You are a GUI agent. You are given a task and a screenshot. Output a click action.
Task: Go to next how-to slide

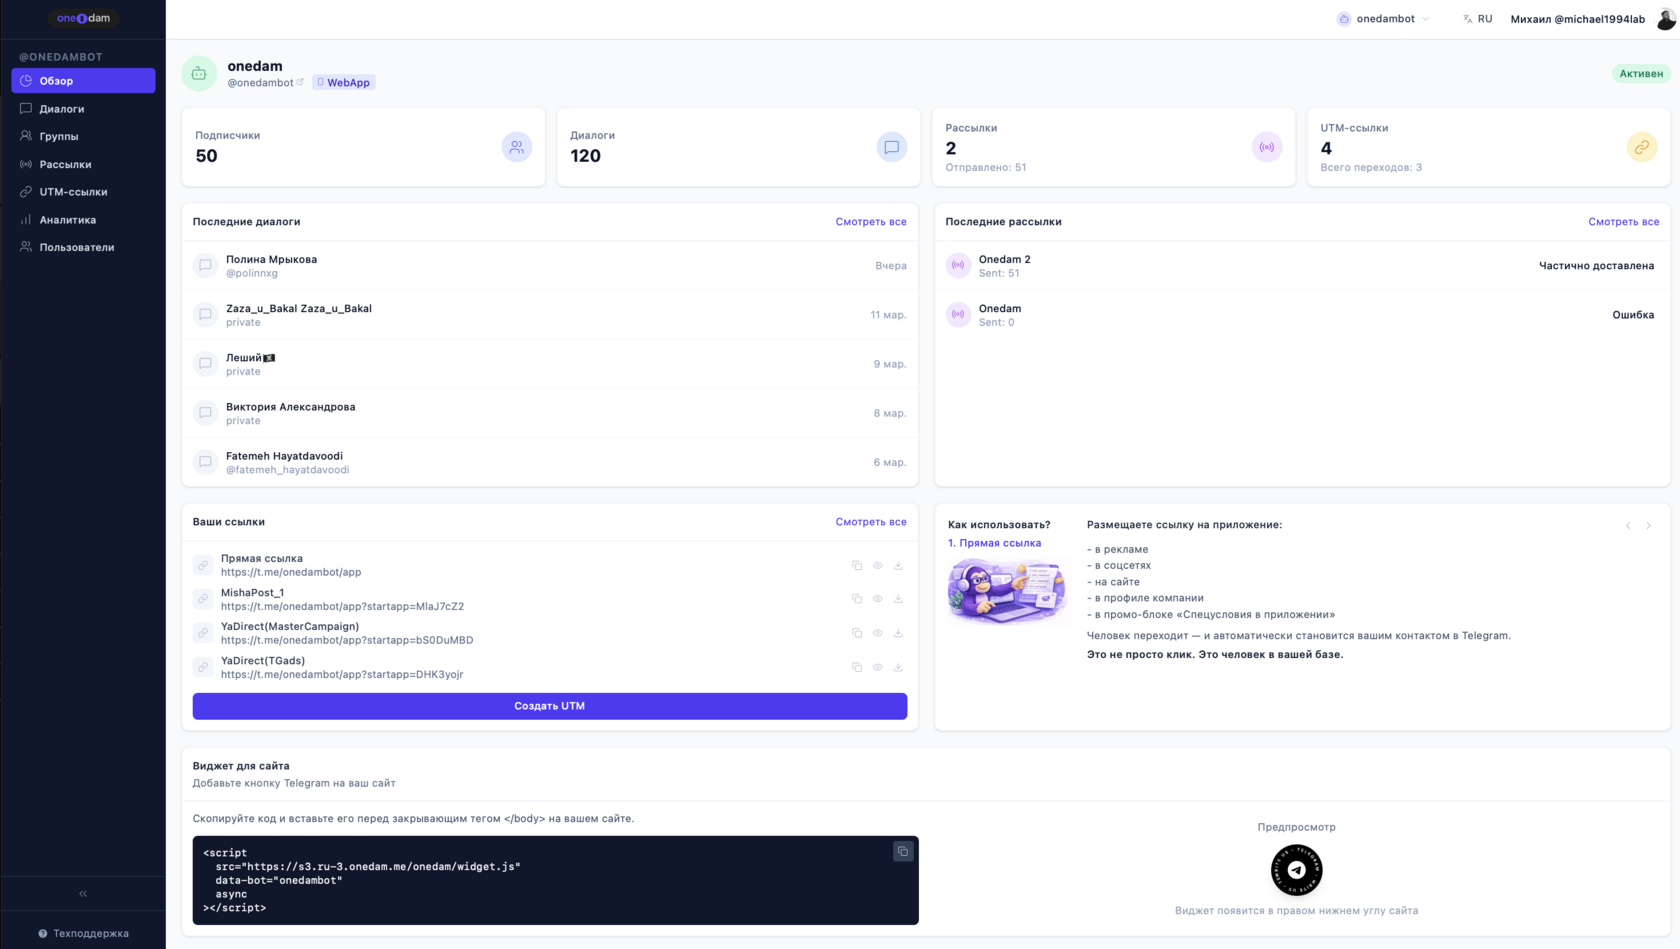1648,525
